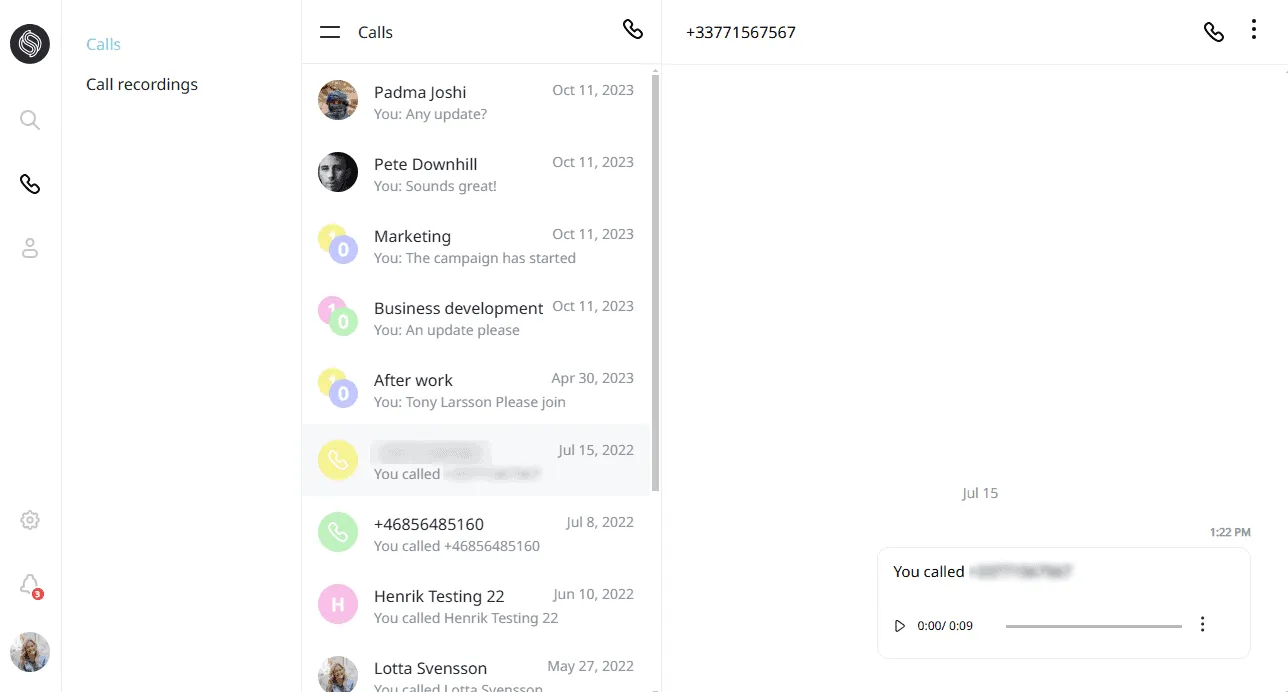Open the settings gear icon
This screenshot has height=692, width=1288.
[x=30, y=520]
